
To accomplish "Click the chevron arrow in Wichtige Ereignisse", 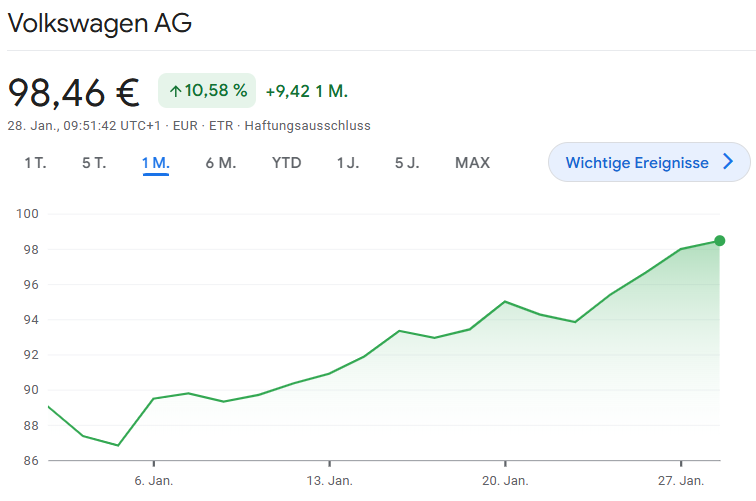I will [728, 162].
